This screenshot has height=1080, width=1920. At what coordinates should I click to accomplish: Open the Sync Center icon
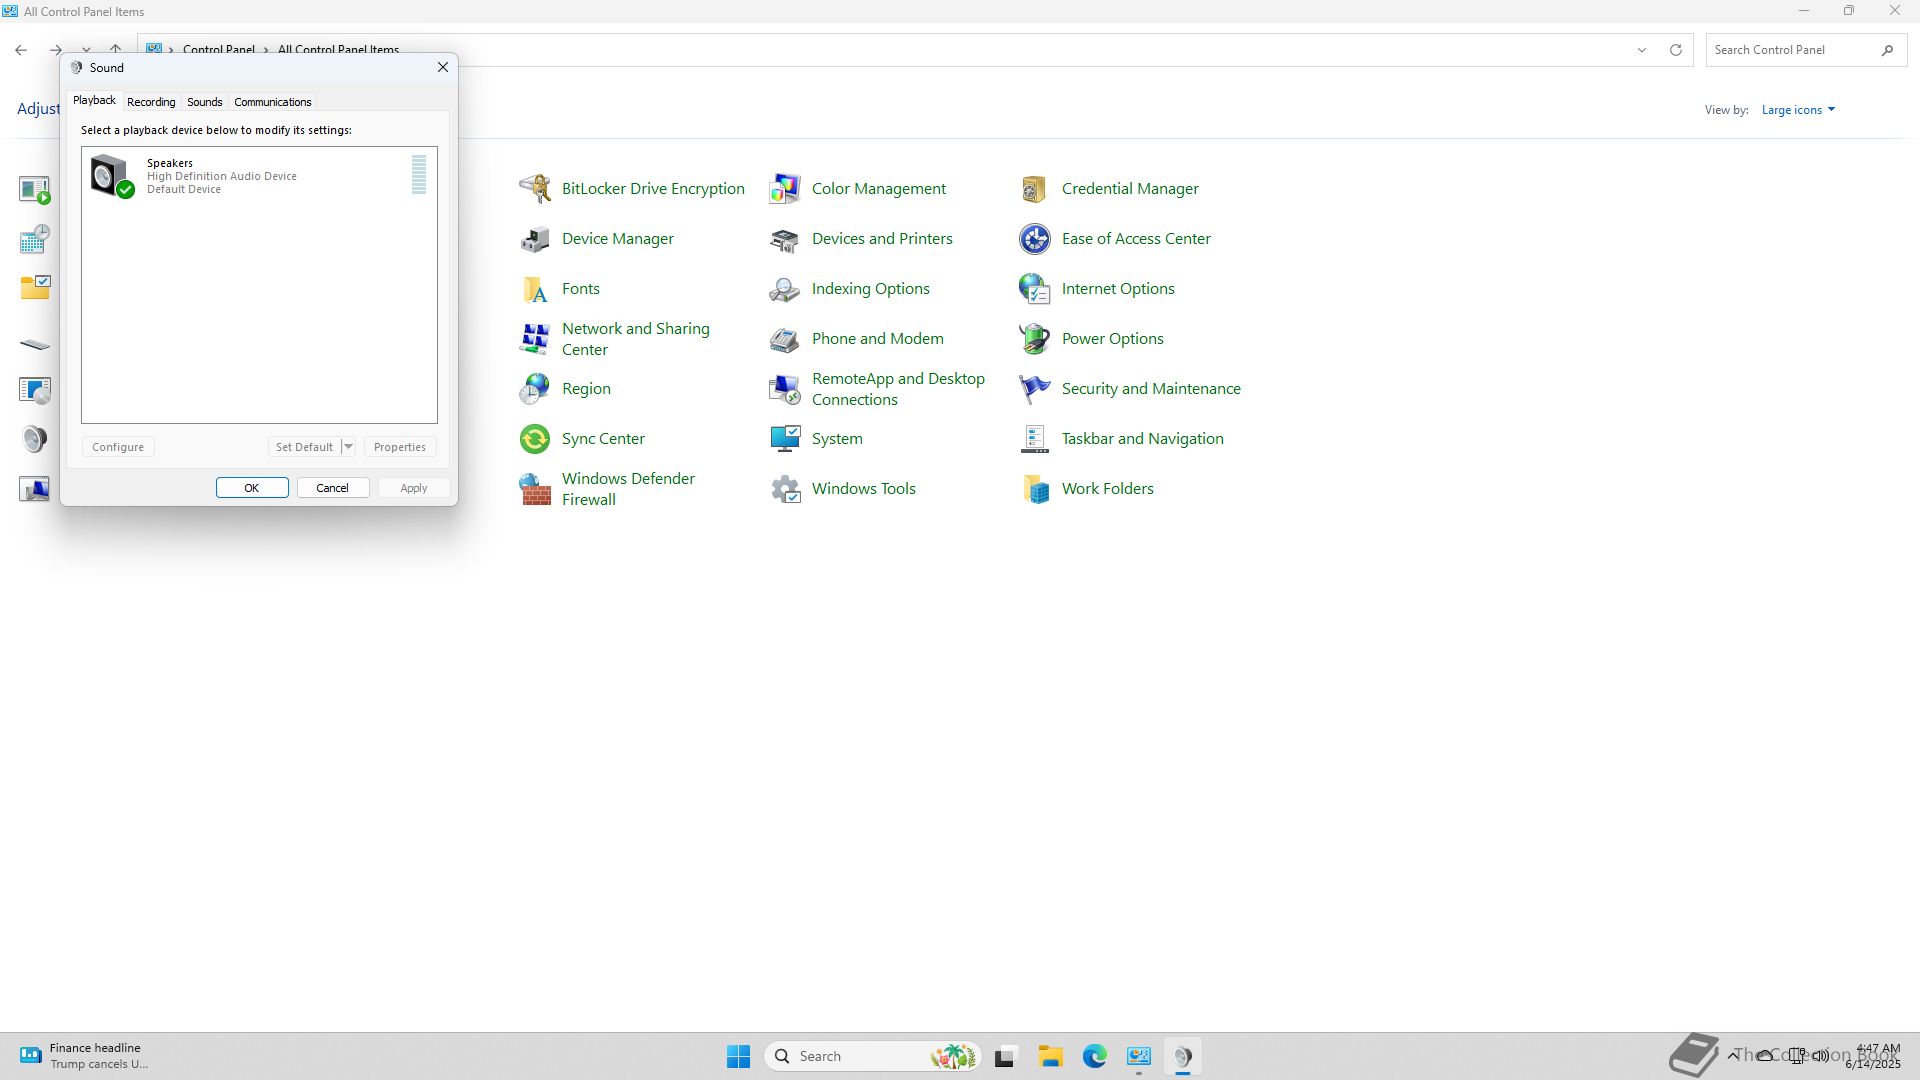(x=535, y=439)
